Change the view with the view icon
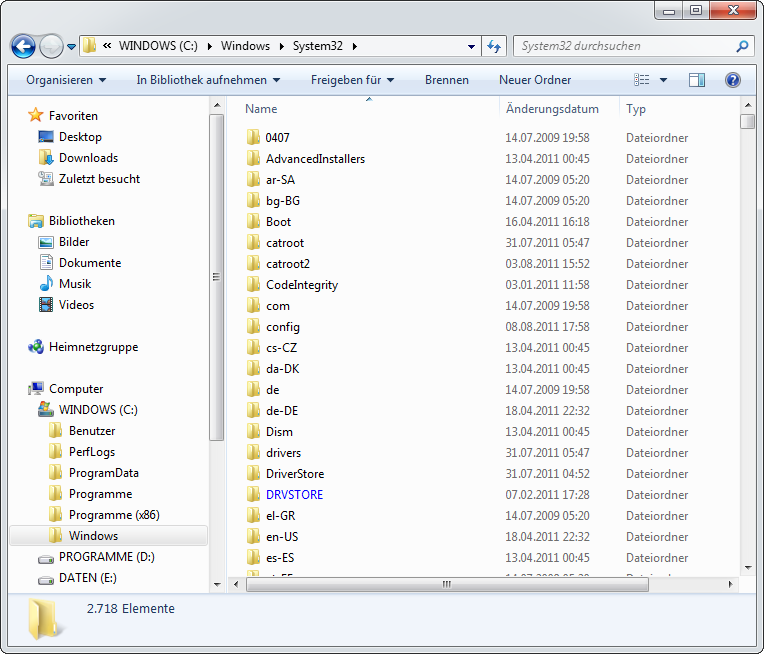 click(x=641, y=80)
